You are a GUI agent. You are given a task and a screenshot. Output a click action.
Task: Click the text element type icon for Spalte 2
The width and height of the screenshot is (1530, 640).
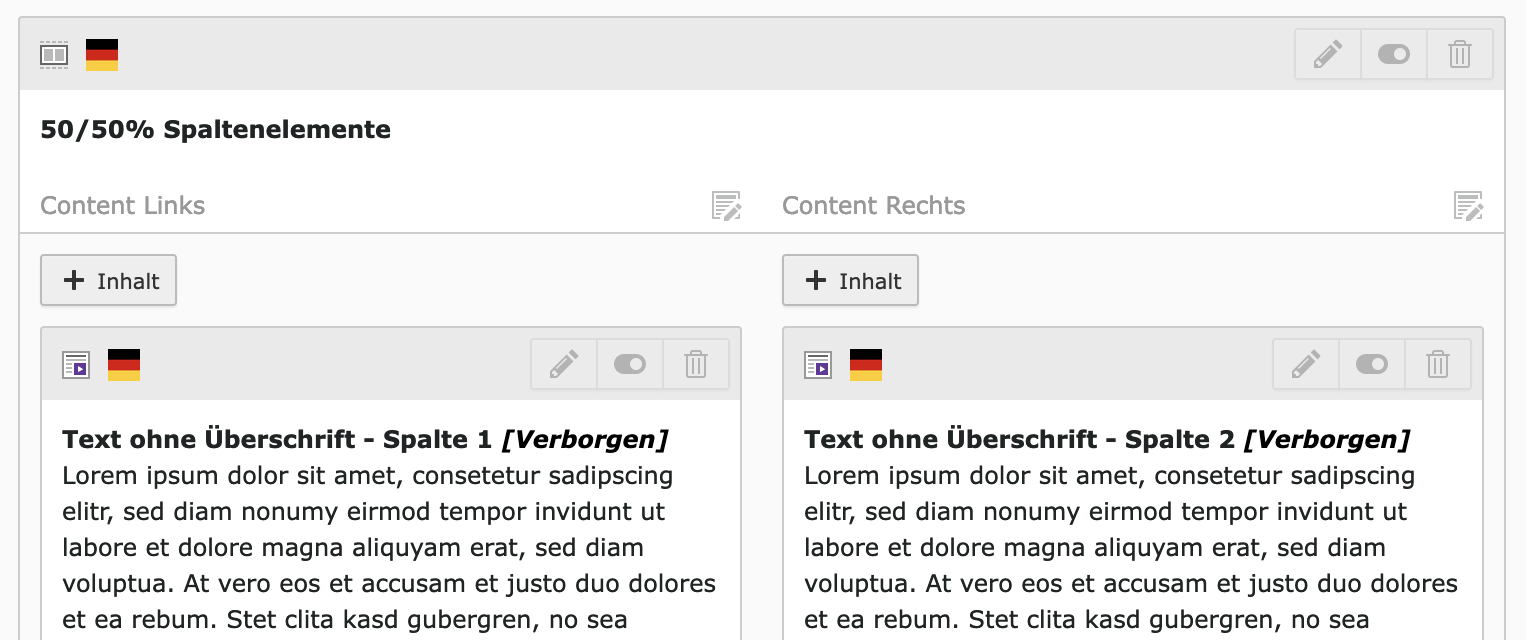point(818,365)
